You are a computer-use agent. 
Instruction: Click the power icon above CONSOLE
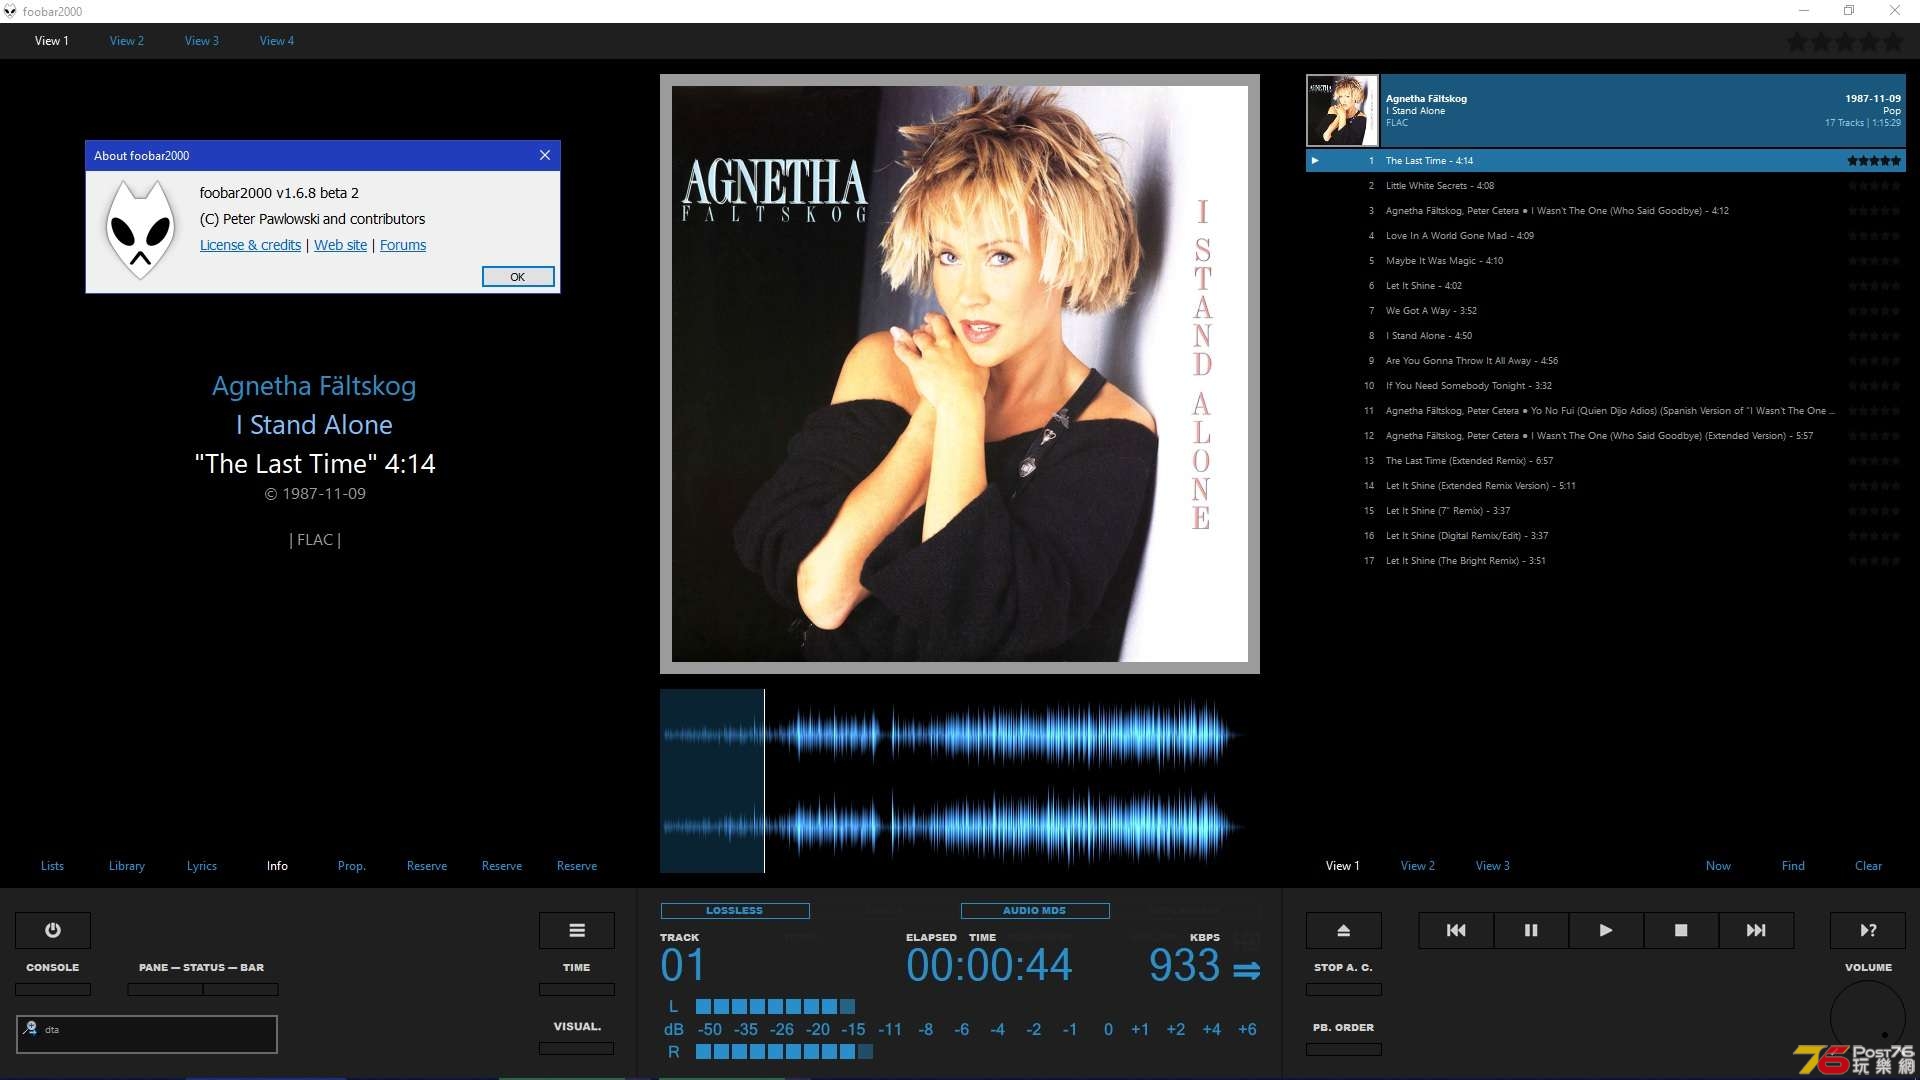coord(53,930)
